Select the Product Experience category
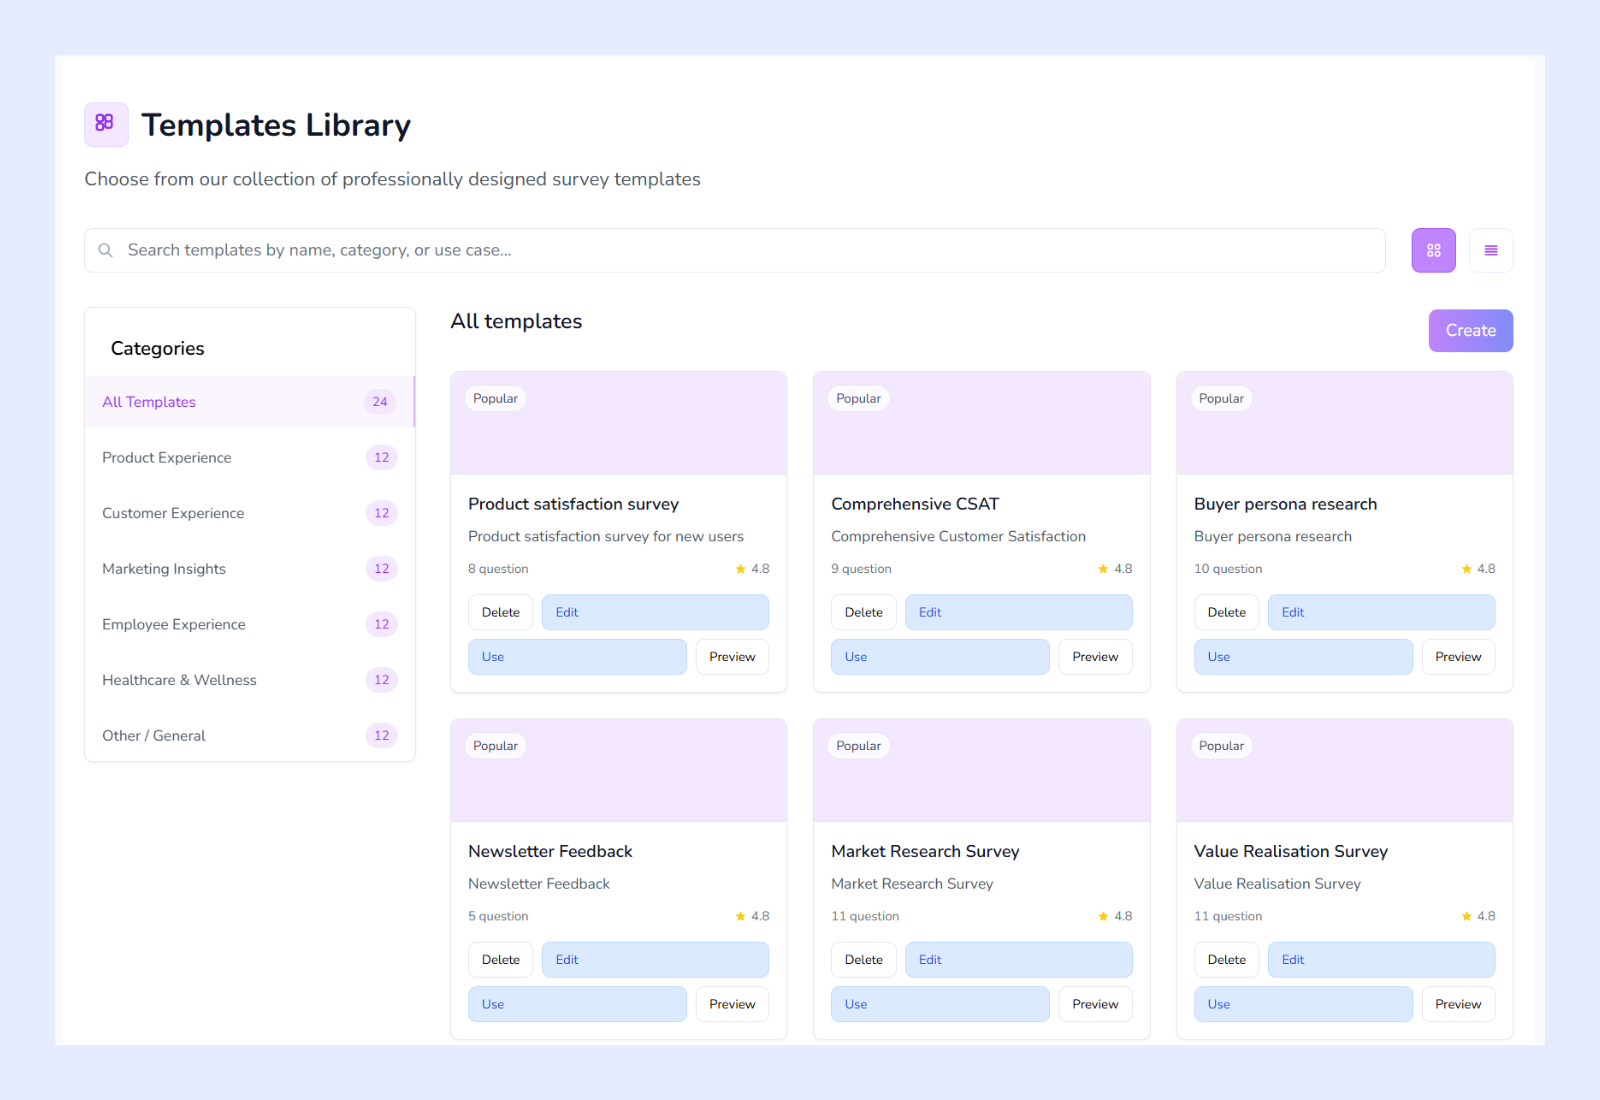Viewport: 1600px width, 1100px height. tap(166, 457)
